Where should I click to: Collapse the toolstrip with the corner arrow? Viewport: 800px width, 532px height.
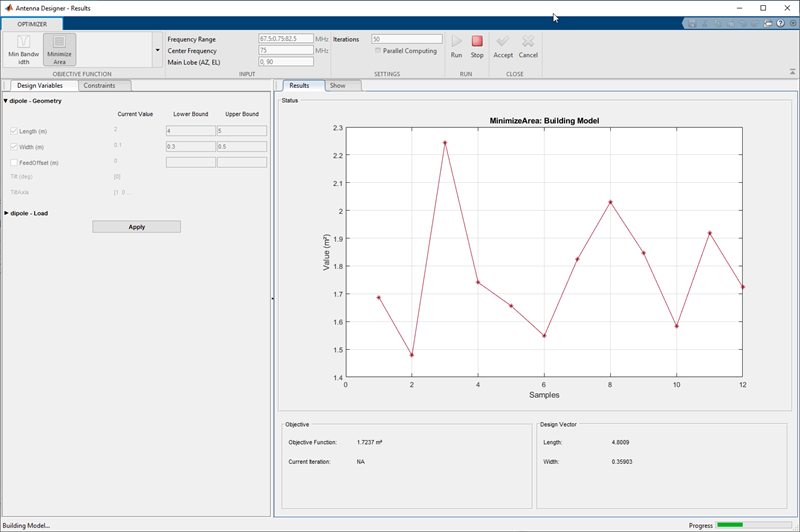(792, 72)
